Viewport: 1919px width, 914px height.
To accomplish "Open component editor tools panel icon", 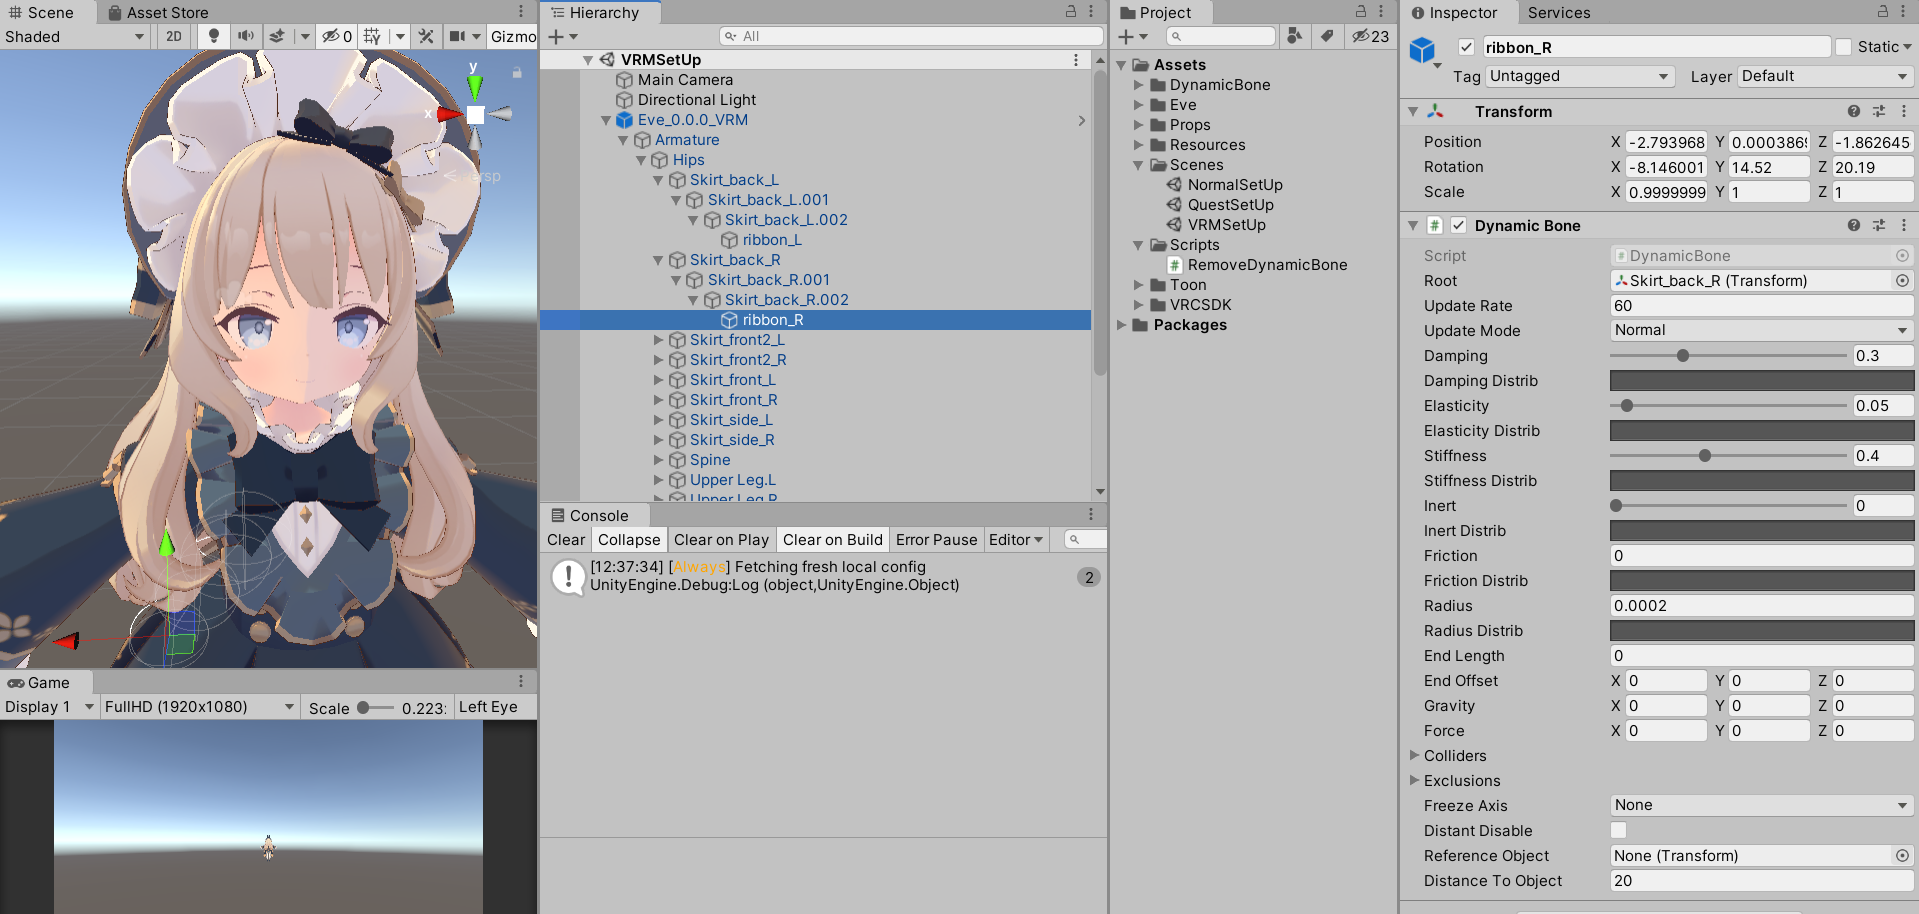I will pyautogui.click(x=426, y=36).
